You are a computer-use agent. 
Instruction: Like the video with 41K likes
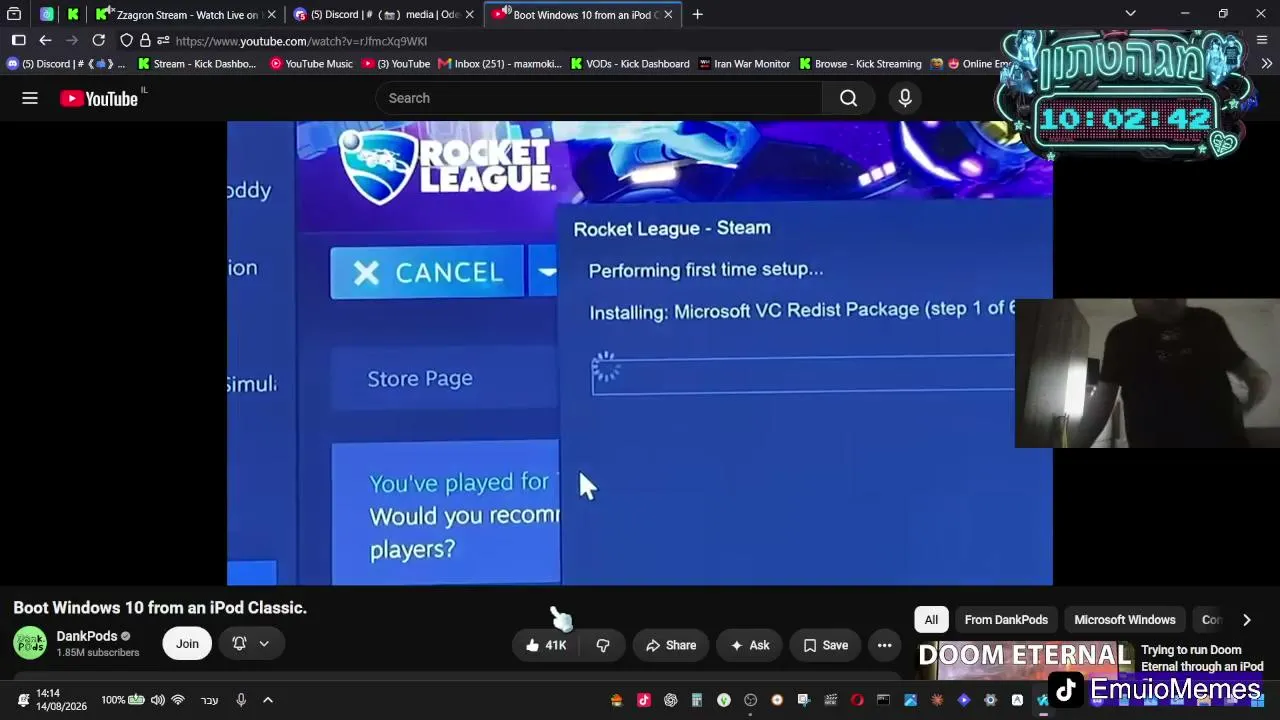pos(546,645)
